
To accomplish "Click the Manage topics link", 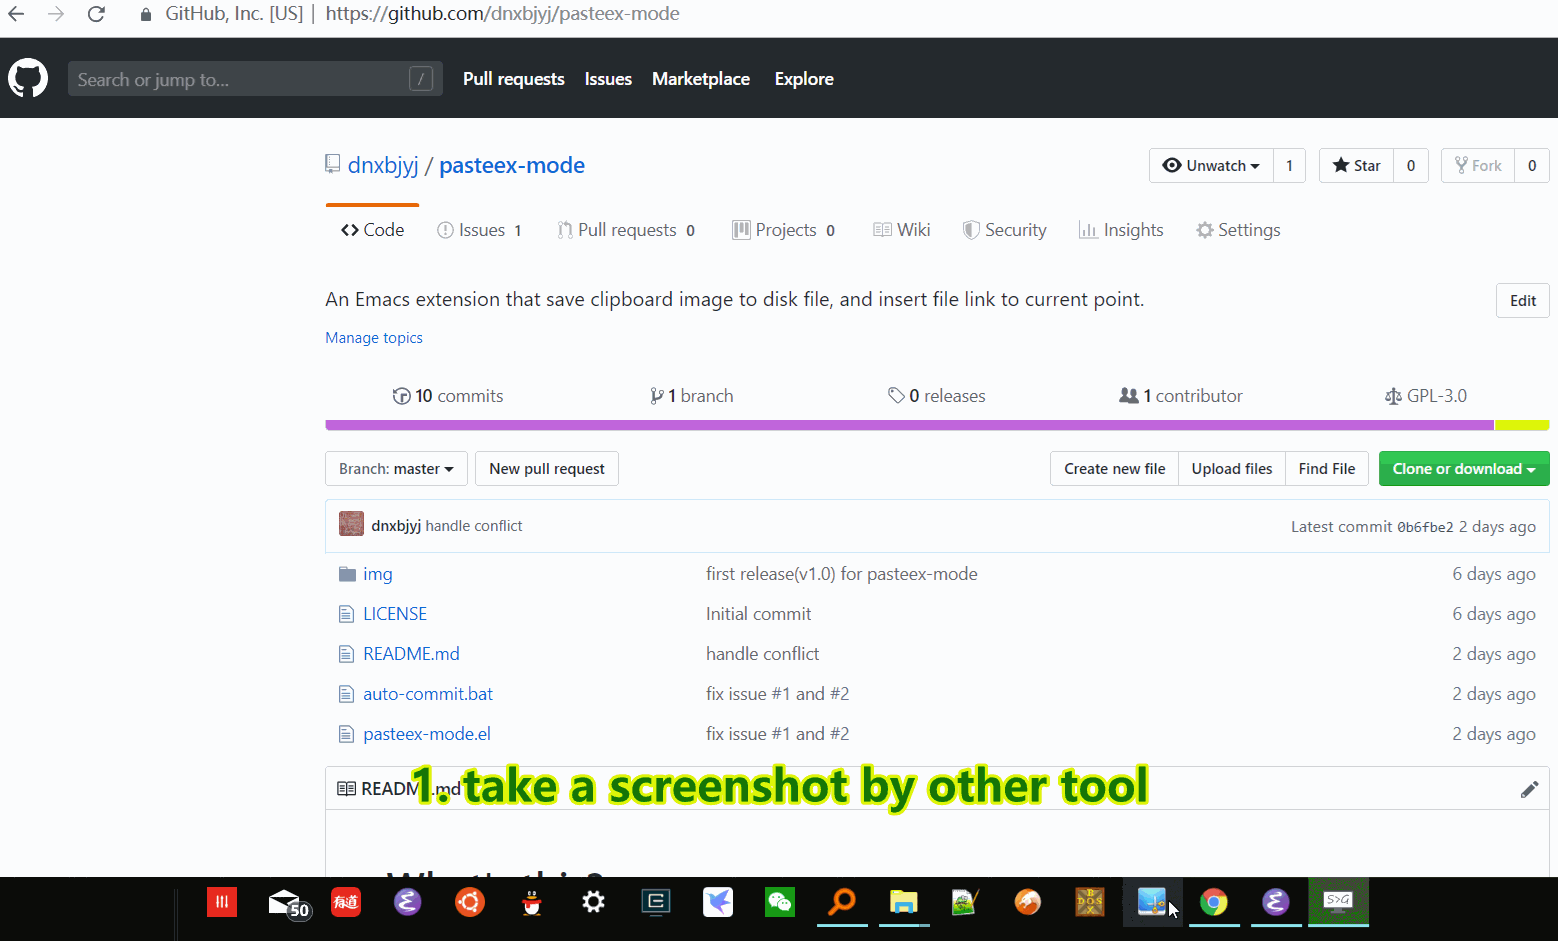I will click(x=374, y=338).
